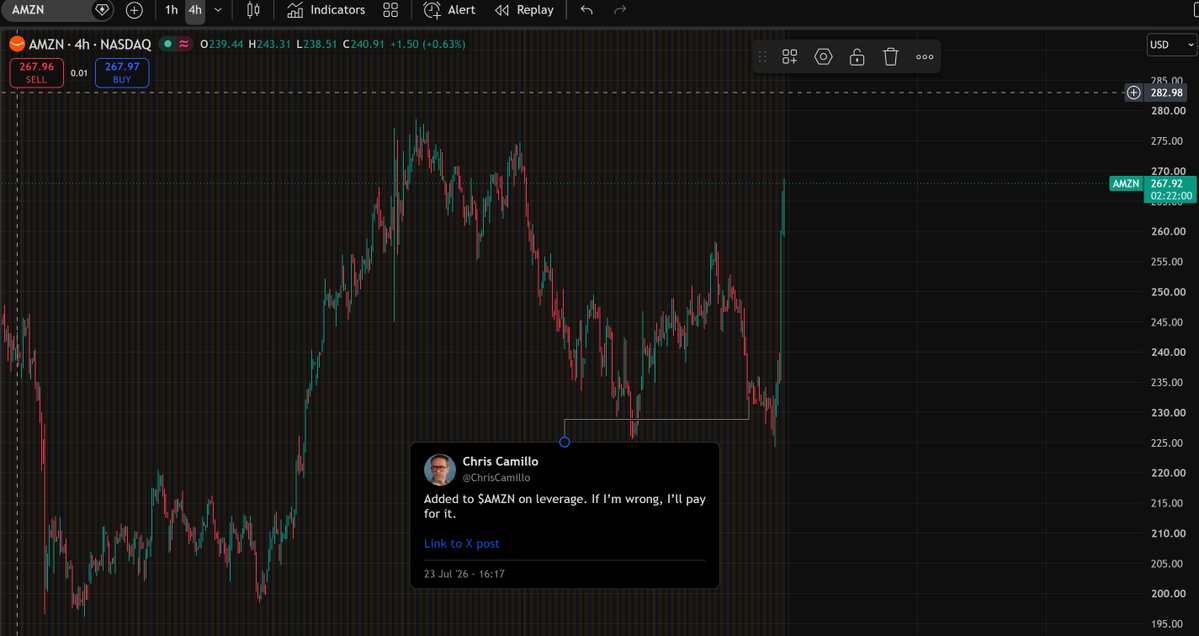Select the 4h timeframe
This screenshot has width=1199, height=636.
pyautogui.click(x=195, y=10)
